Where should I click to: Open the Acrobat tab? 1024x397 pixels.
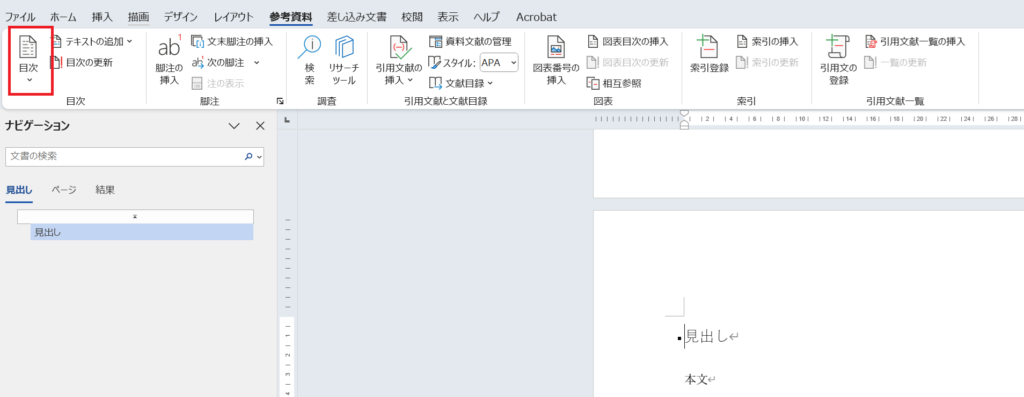536,17
